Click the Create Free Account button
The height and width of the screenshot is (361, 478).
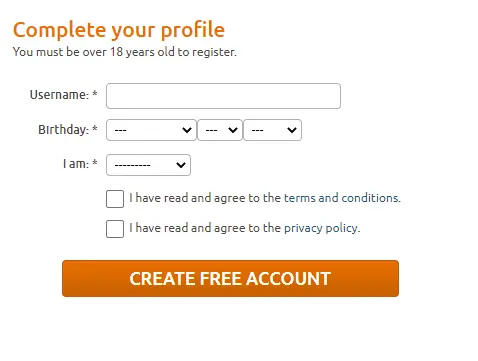pyautogui.click(x=230, y=279)
